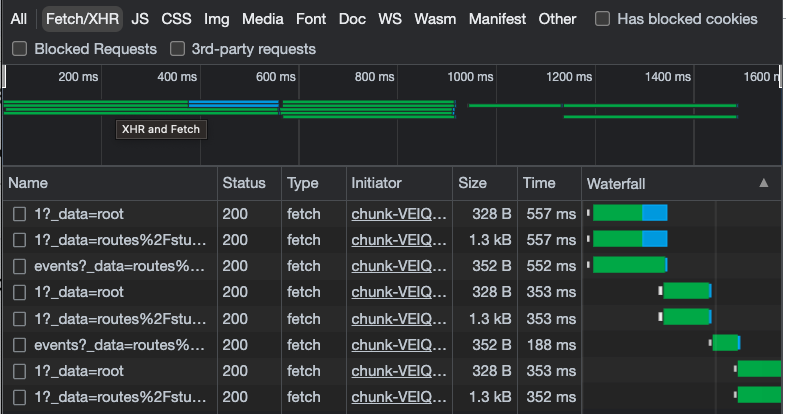The width and height of the screenshot is (786, 414).
Task: Filter by WS requests
Action: pos(389,19)
